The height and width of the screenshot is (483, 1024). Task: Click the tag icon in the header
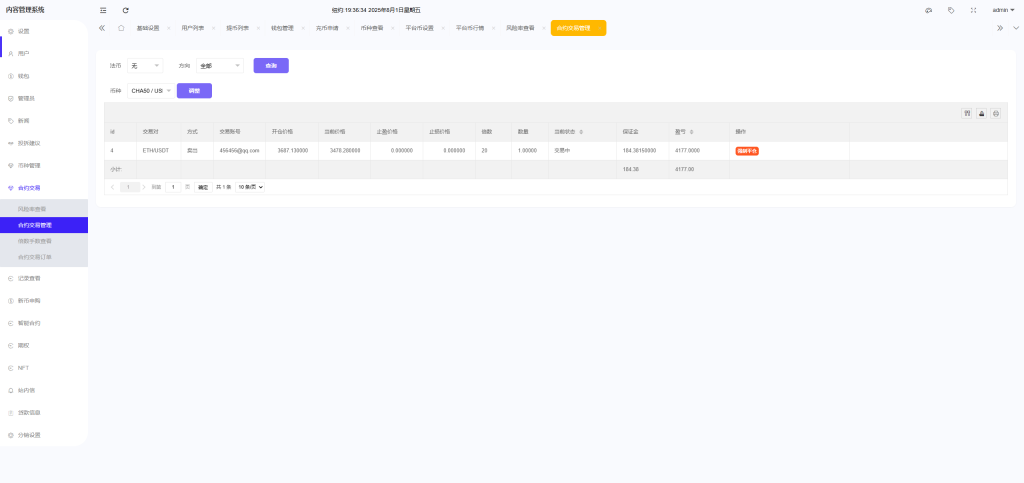[950, 10]
